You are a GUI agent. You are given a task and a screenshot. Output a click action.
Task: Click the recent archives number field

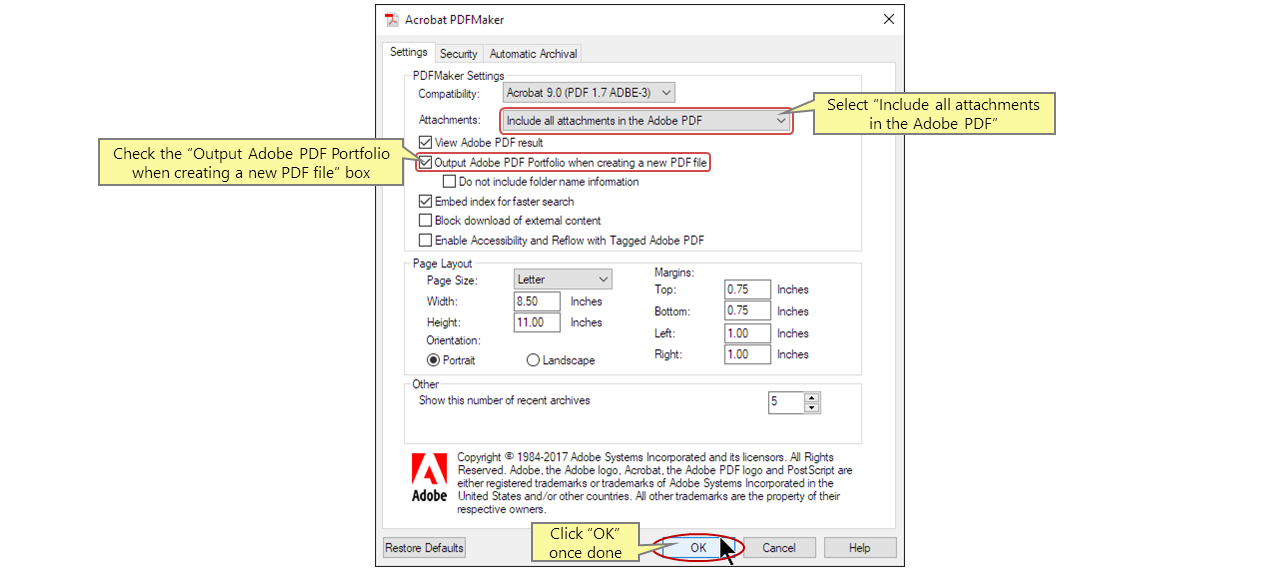tap(786, 402)
